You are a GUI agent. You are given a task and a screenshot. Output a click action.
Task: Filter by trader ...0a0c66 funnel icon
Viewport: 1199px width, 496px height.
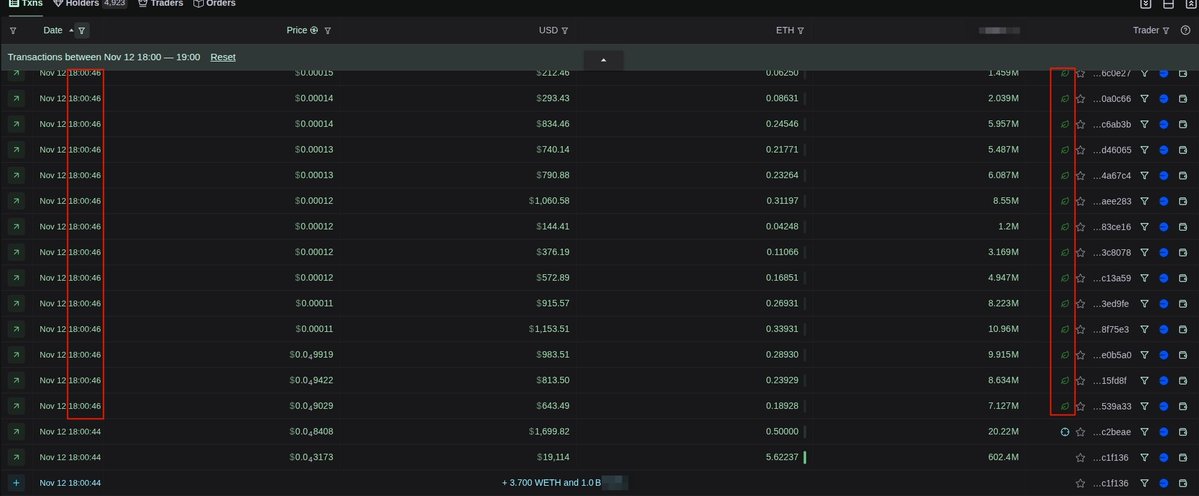pos(1145,99)
